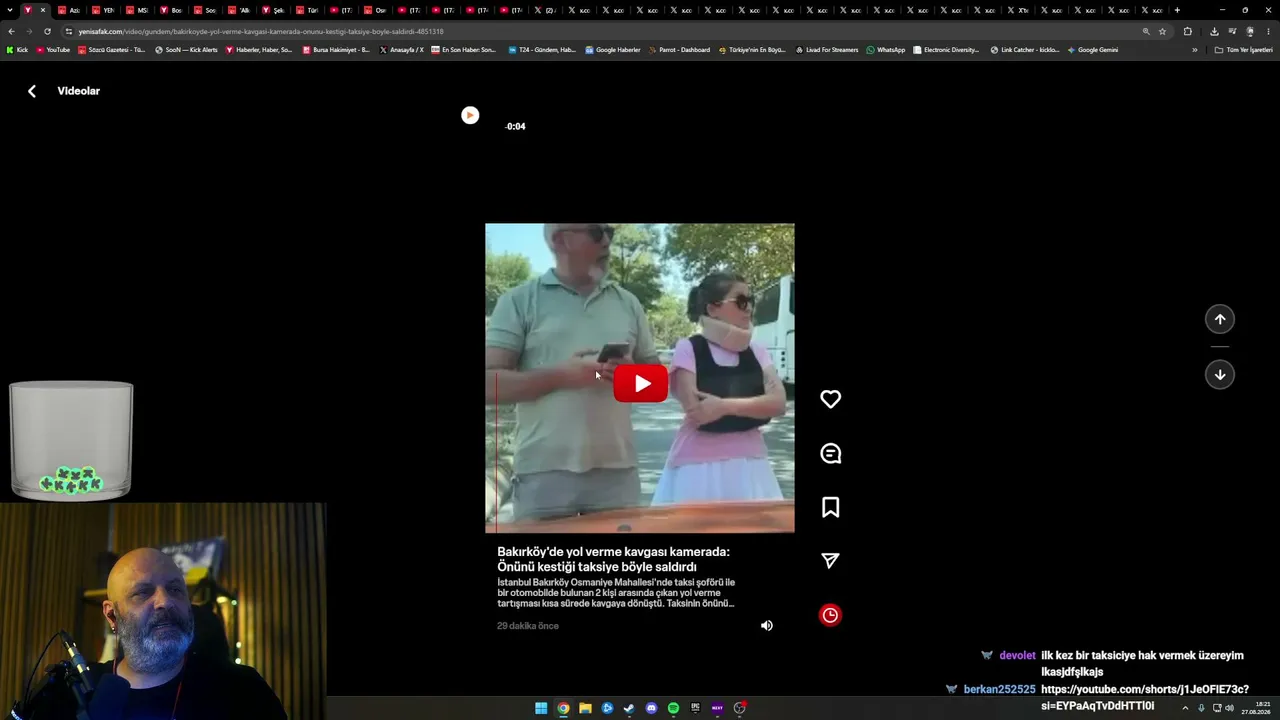Screen dimensions: 1280x720
Task: Click the Videolar heading
Action: click(78, 91)
